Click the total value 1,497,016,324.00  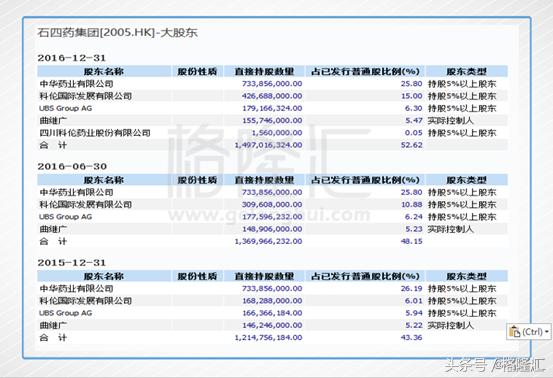(x=268, y=145)
